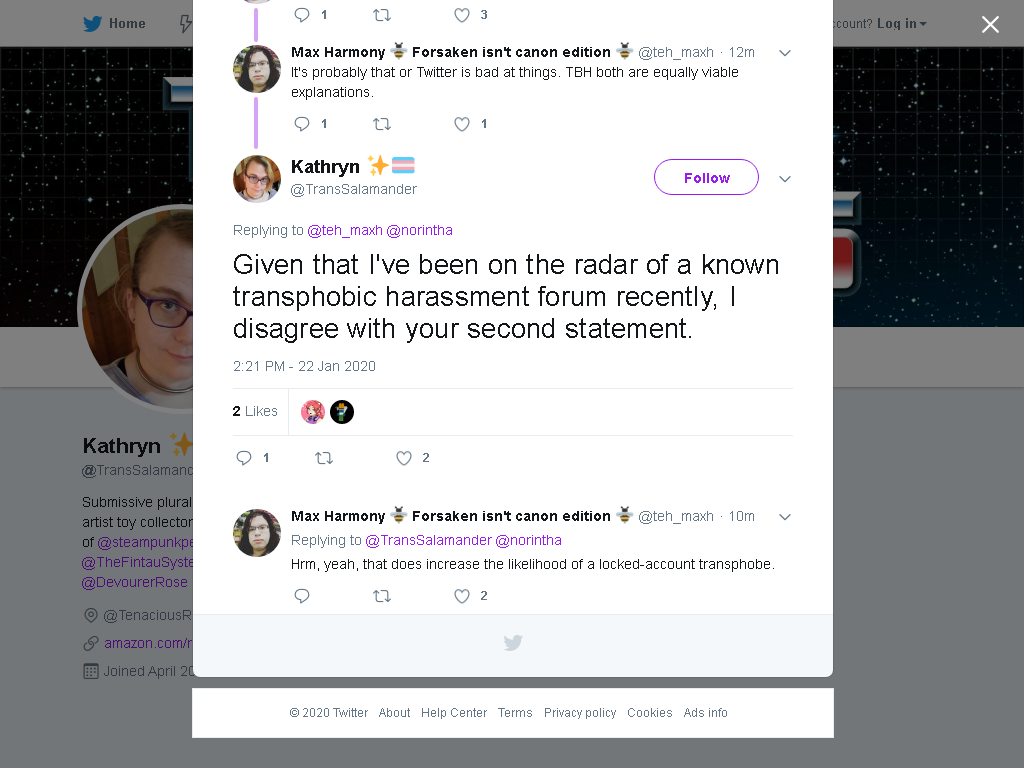Open options chevron next to Follow button
This screenshot has width=1024, height=768.
coord(785,178)
